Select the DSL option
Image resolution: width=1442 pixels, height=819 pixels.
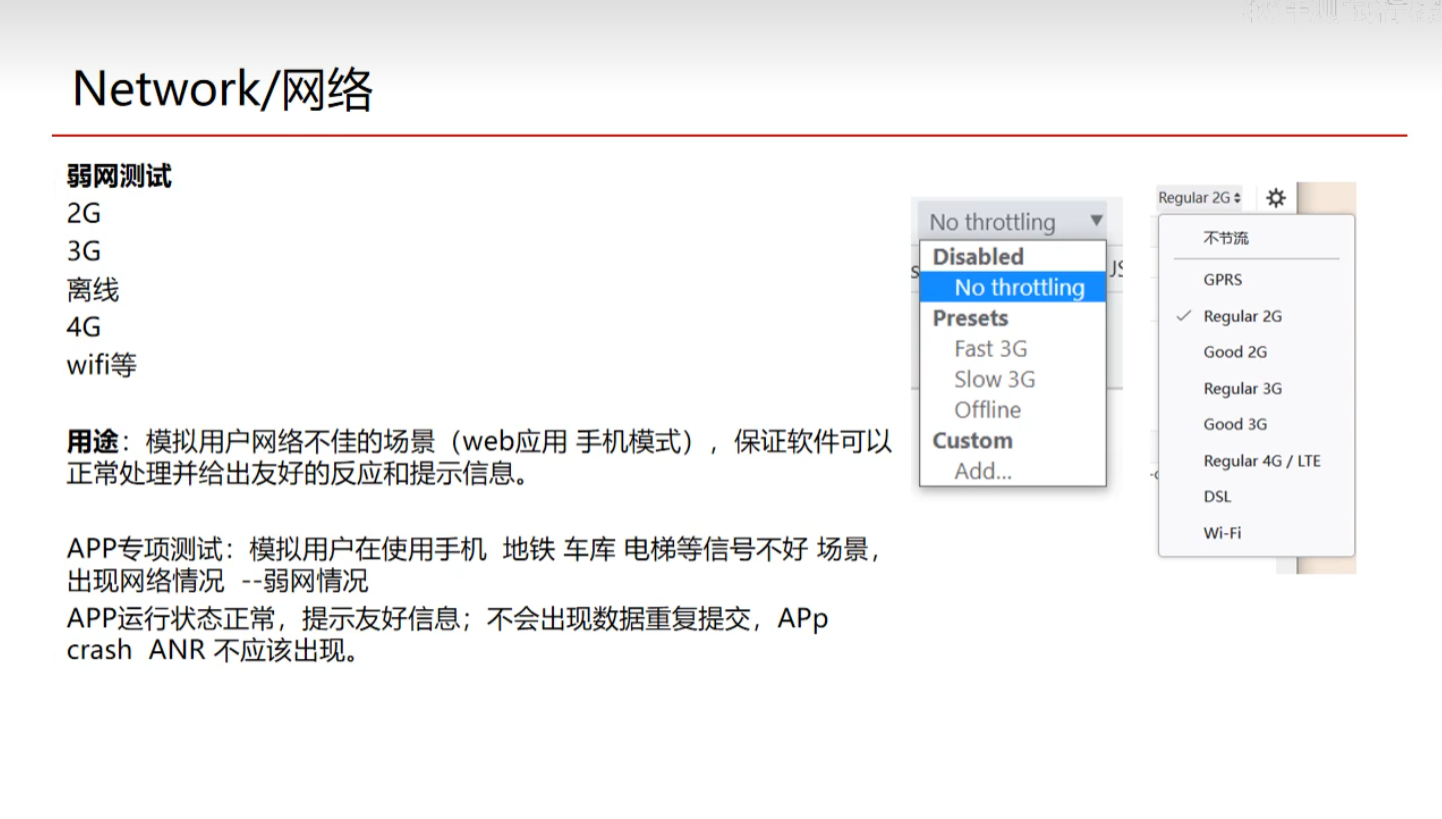pos(1217,497)
